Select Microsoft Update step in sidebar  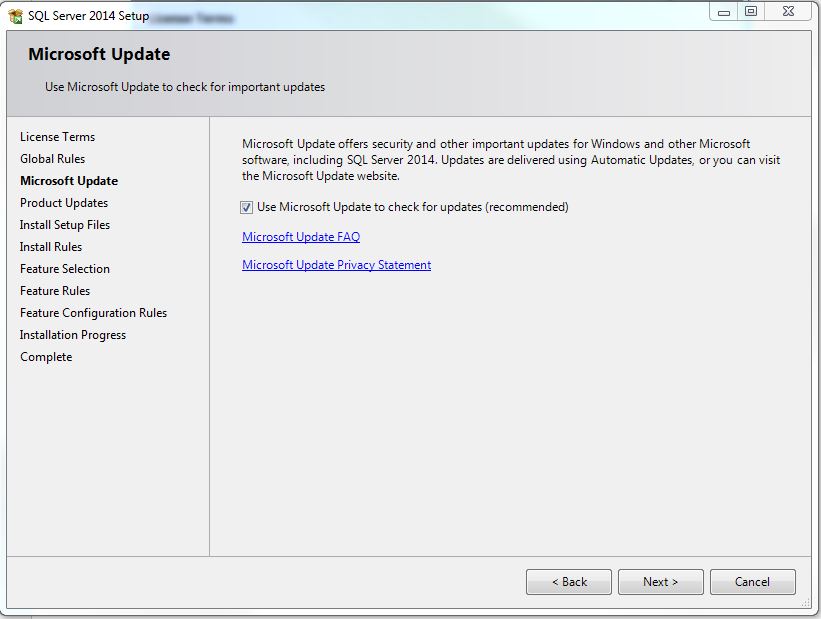click(69, 181)
